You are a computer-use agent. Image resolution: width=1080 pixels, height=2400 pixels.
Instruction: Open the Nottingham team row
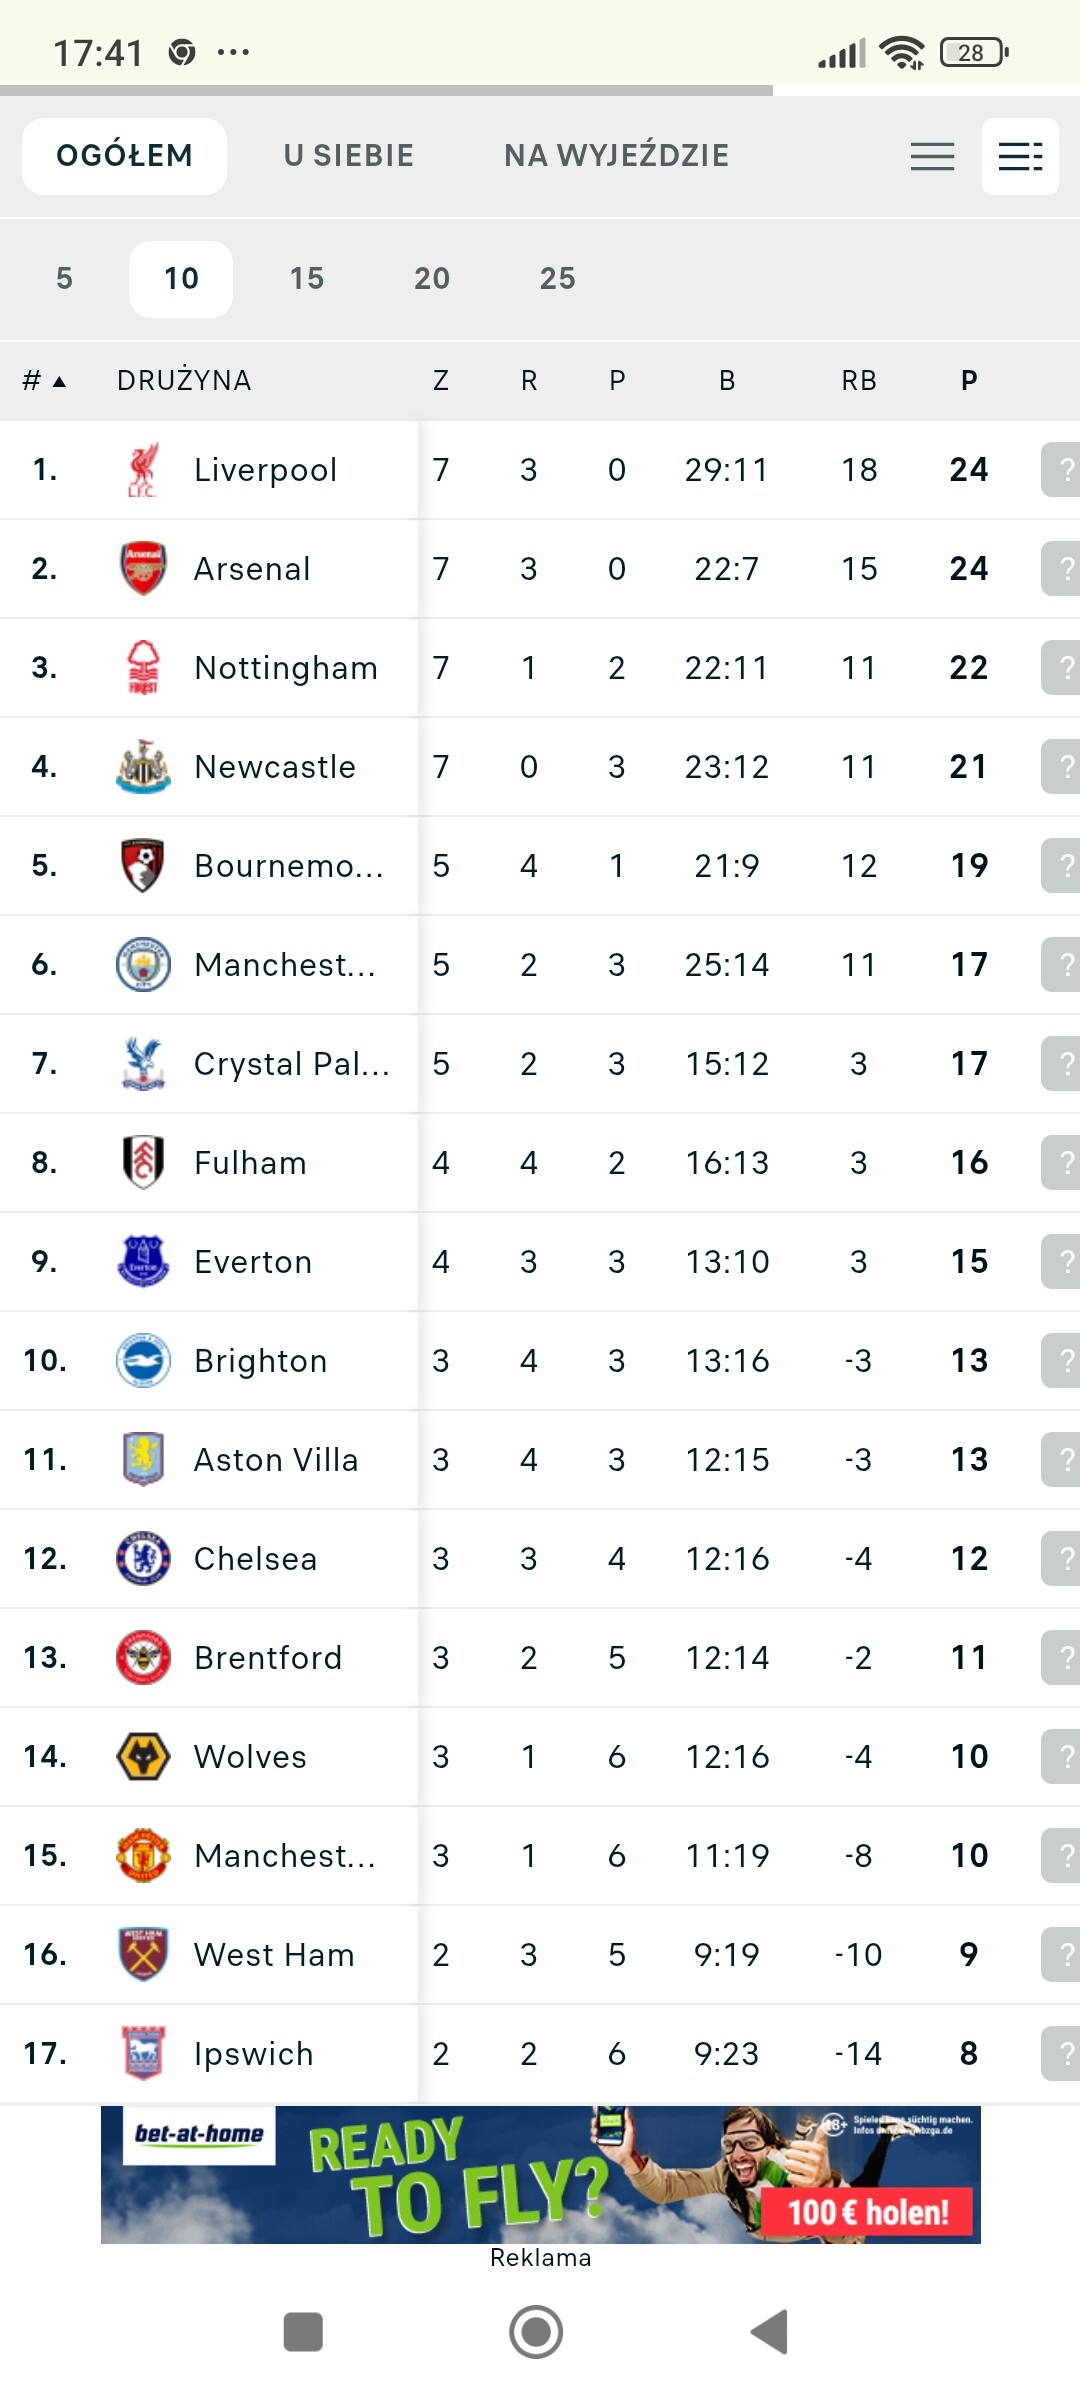pyautogui.click(x=286, y=668)
